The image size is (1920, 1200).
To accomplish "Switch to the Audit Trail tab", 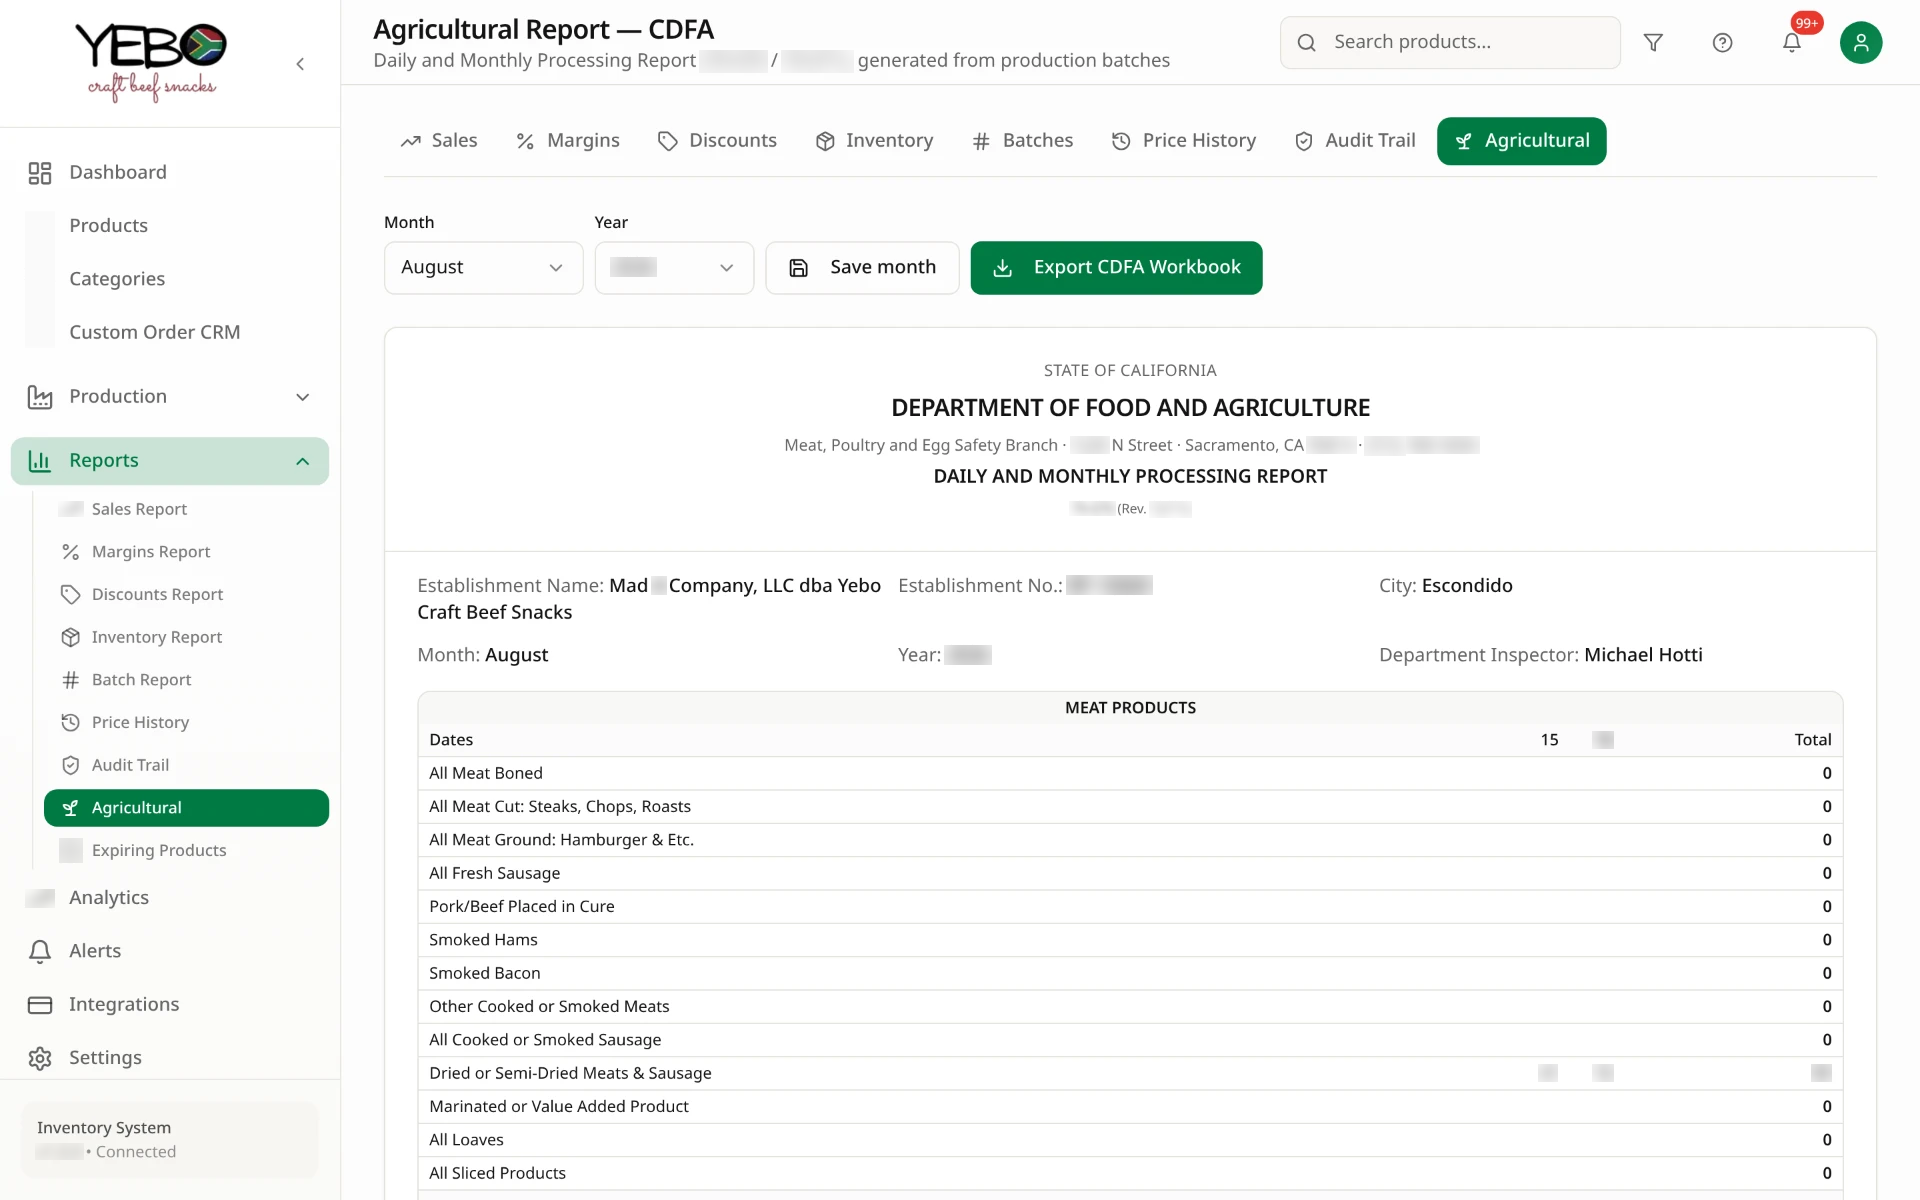I will (1355, 141).
